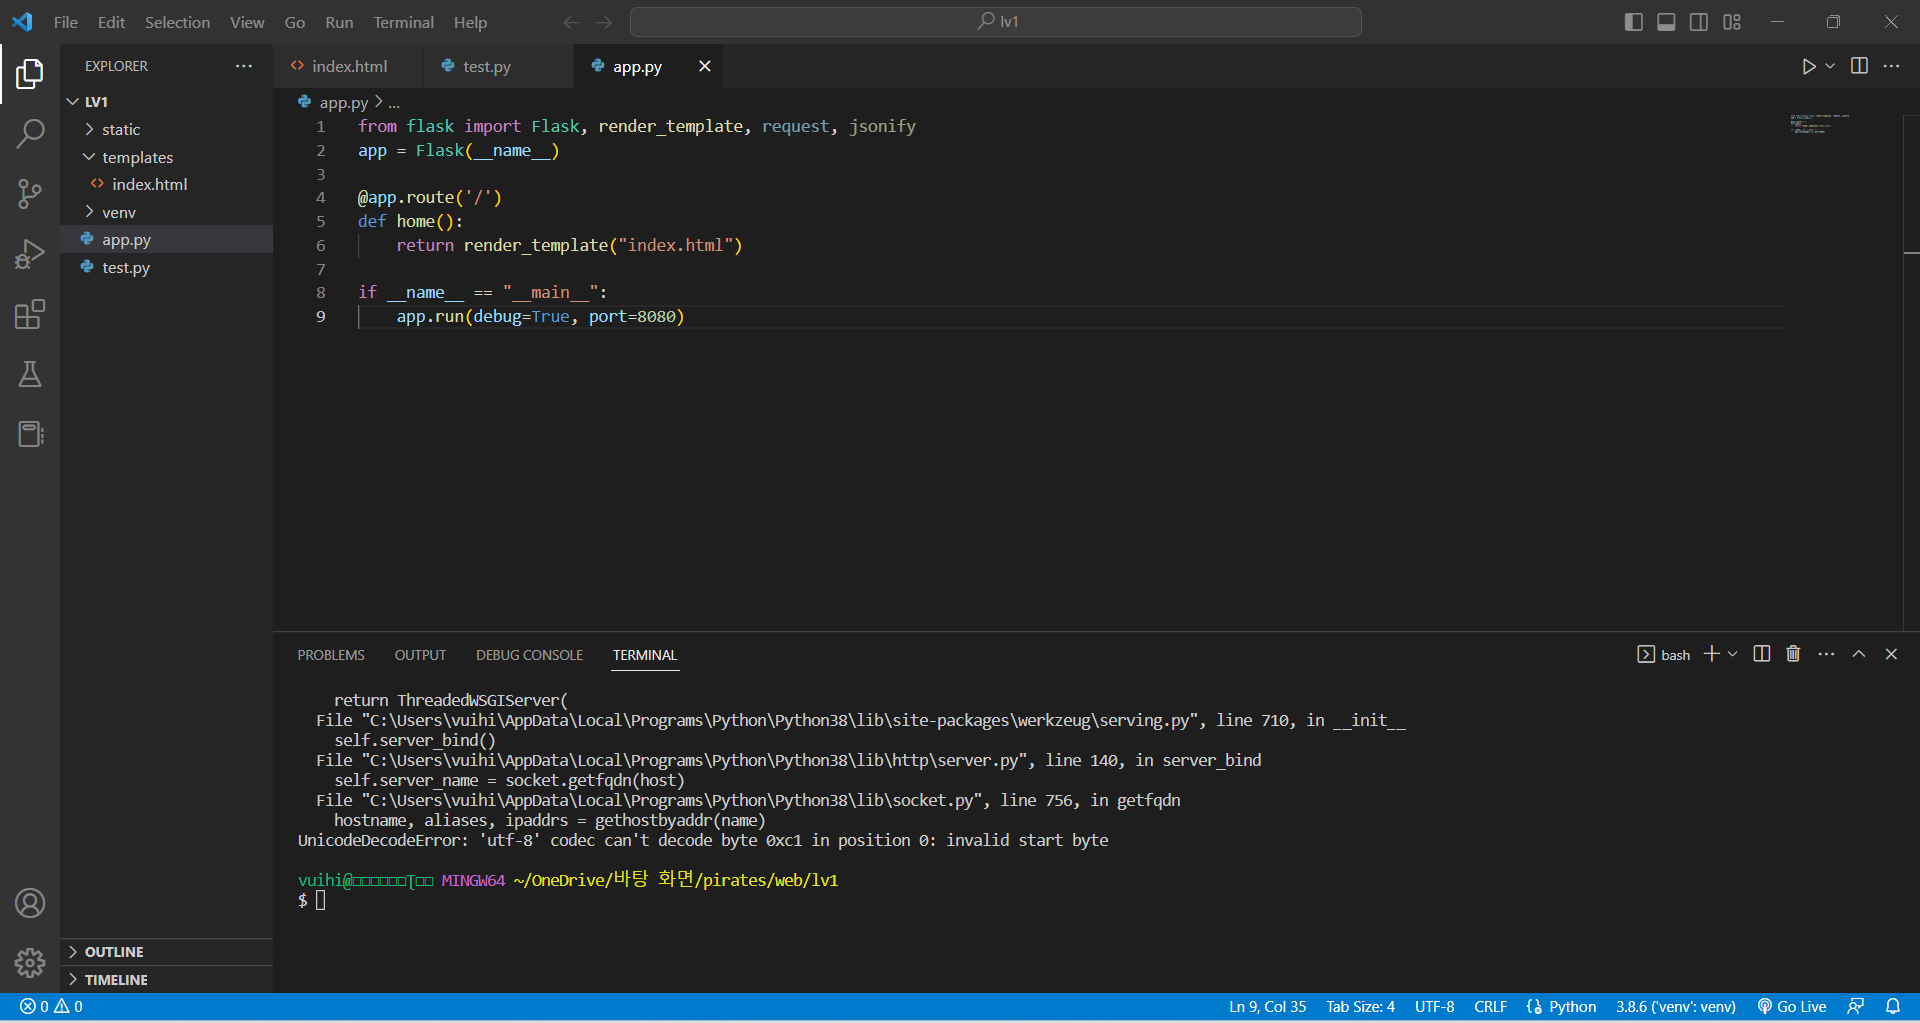Toggle Primary Side Bar visibility
Viewport: 1920px width, 1023px height.
click(1634, 22)
